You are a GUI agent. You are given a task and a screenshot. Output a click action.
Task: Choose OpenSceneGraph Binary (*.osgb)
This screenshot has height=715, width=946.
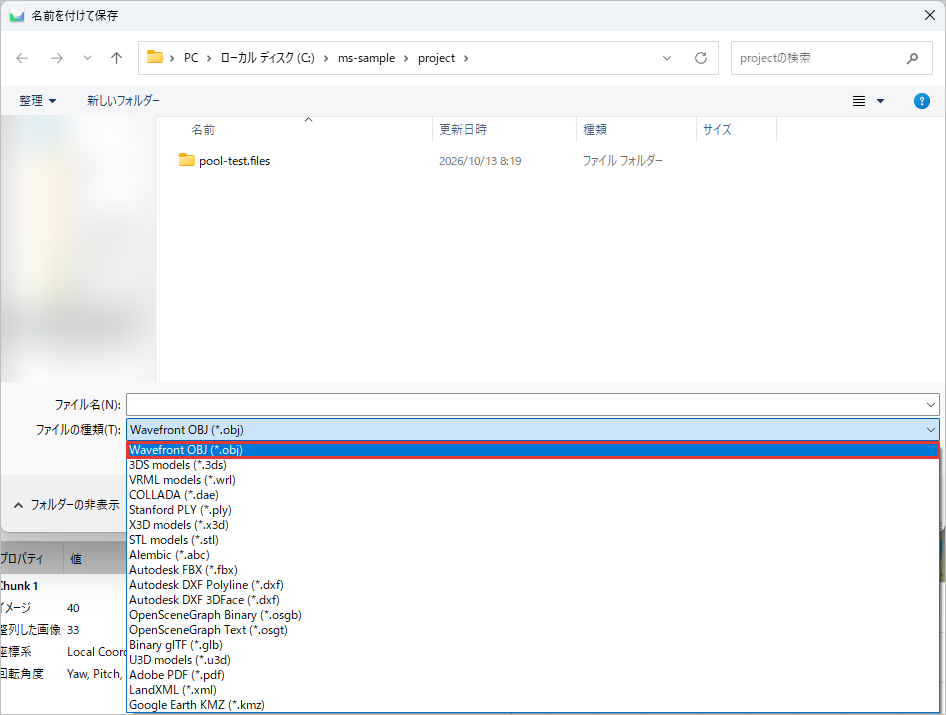point(533,615)
